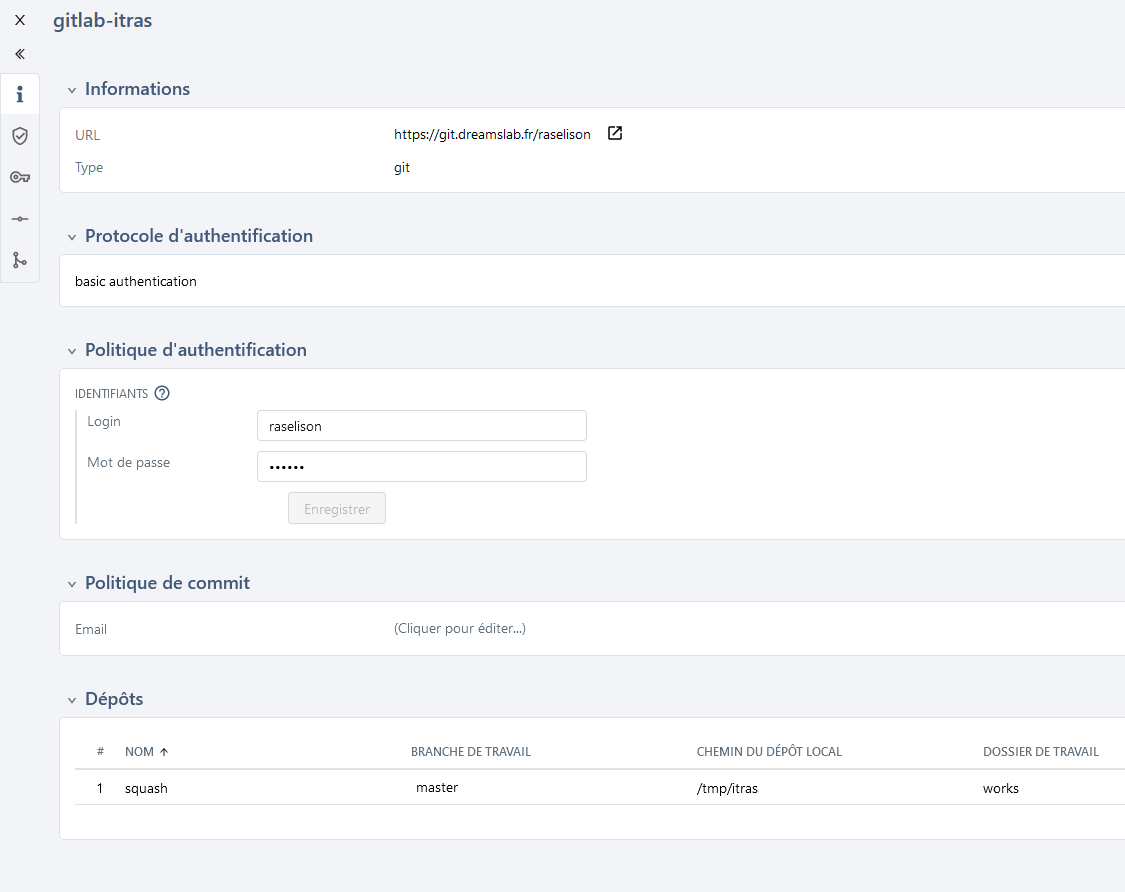The height and width of the screenshot is (892, 1125).
Task: Open repositories view via the branch icon
Action: click(19, 260)
